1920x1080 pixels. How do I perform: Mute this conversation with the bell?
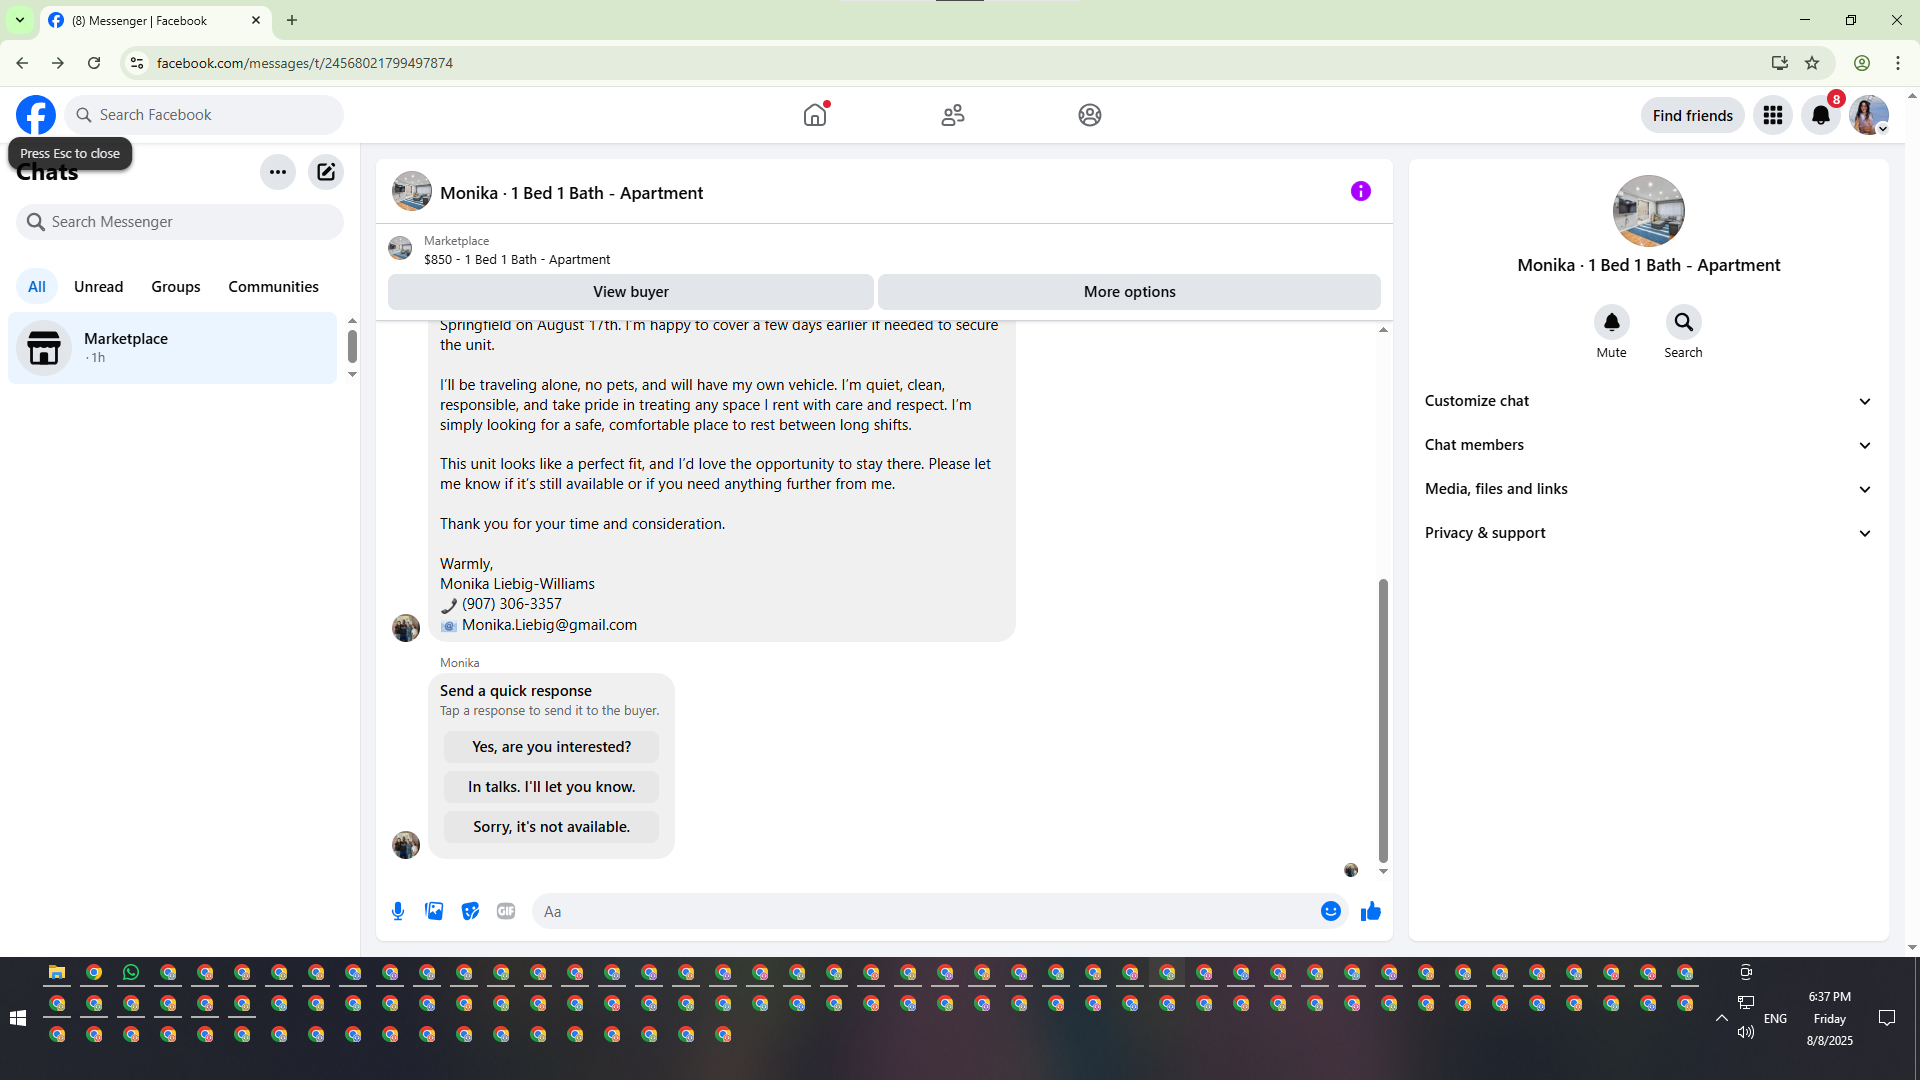point(1611,322)
